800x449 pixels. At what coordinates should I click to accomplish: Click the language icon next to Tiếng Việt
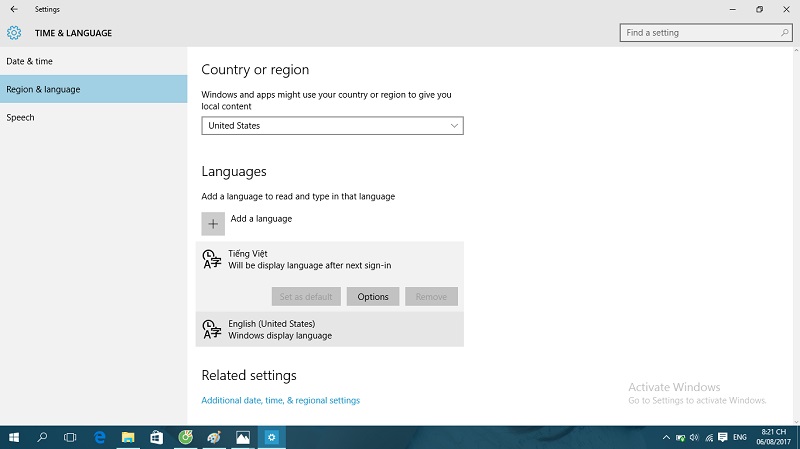[211, 259]
